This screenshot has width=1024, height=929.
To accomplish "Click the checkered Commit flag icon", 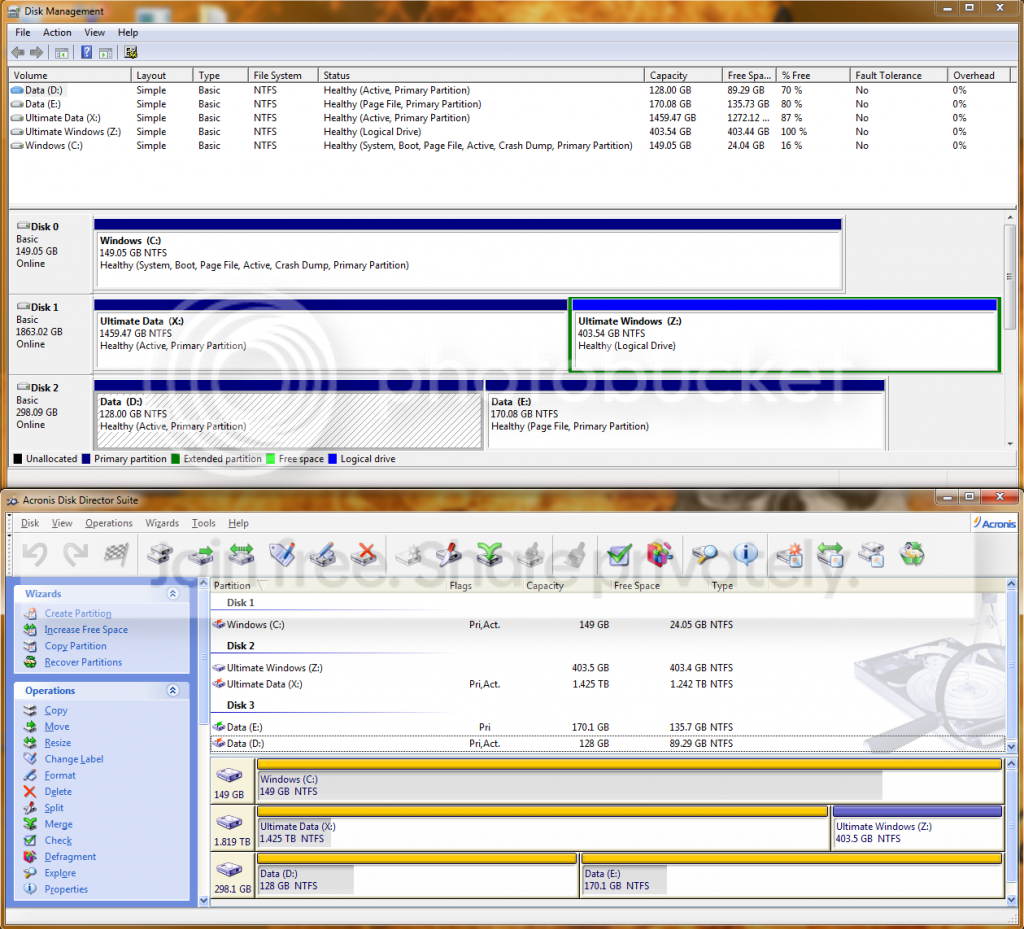I will pos(116,555).
